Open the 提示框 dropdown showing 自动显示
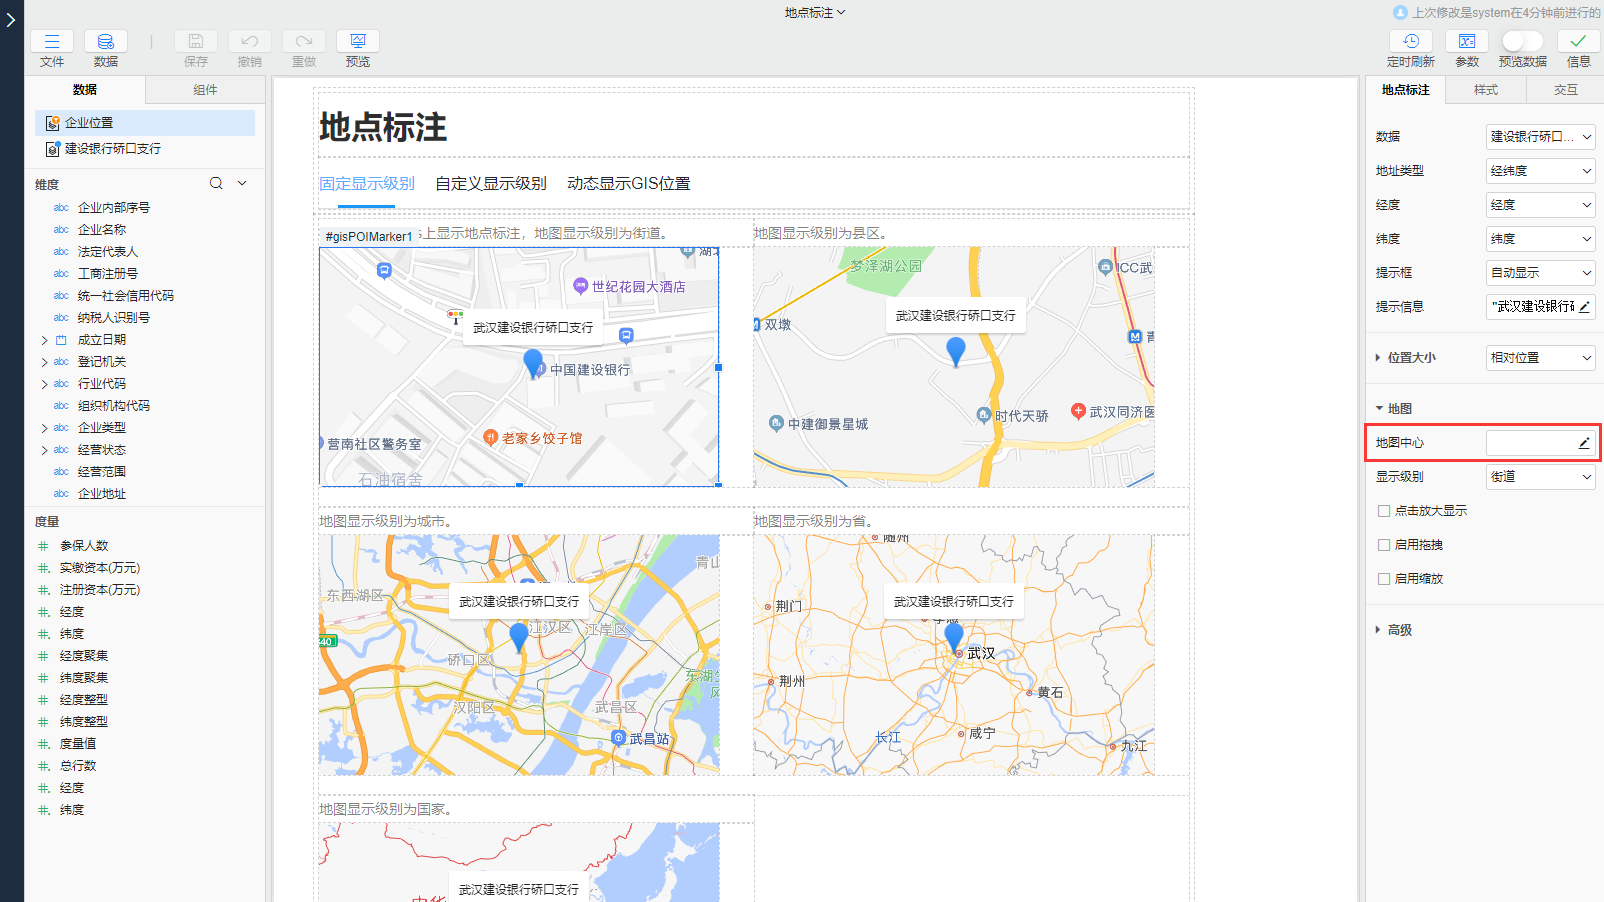 pos(1540,272)
